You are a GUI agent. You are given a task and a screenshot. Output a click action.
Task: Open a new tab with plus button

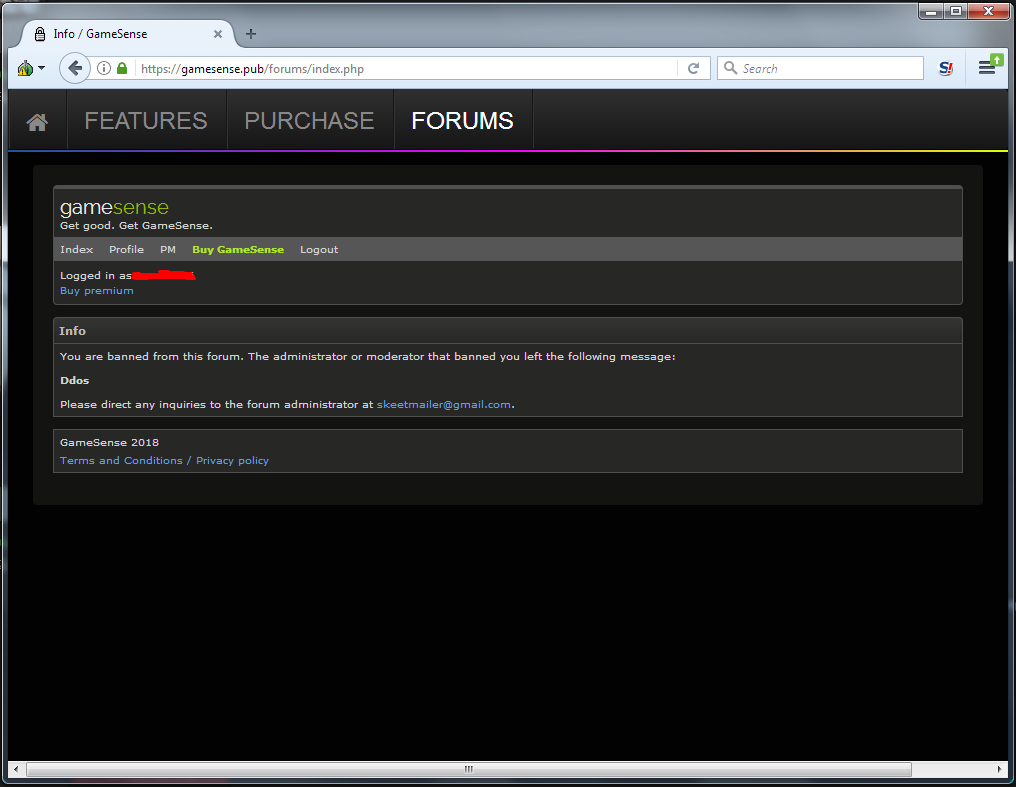pyautogui.click(x=251, y=34)
